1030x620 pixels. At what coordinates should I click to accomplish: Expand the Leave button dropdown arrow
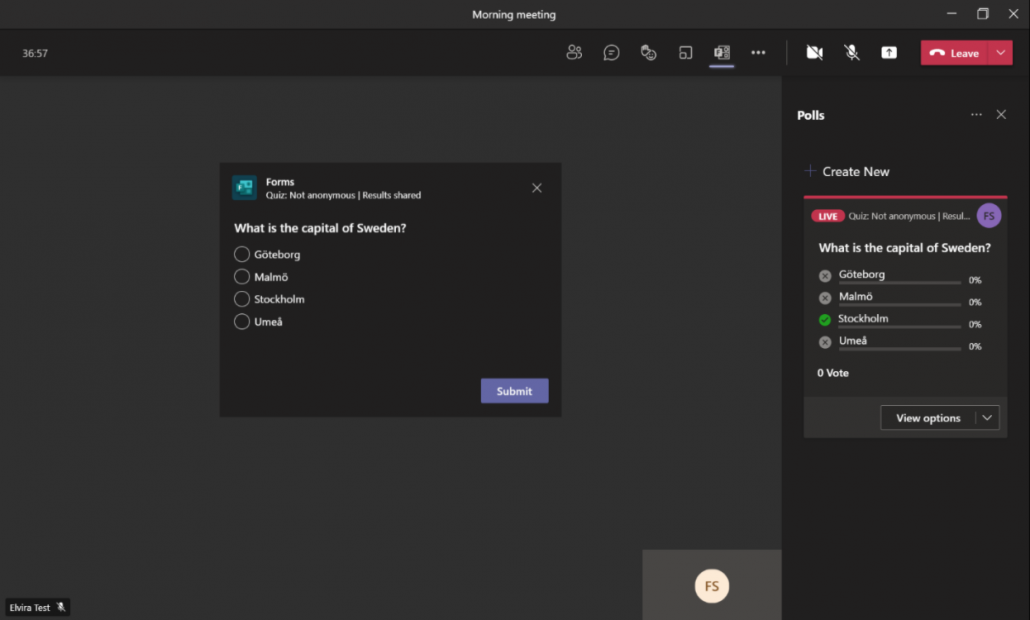tap(1001, 53)
